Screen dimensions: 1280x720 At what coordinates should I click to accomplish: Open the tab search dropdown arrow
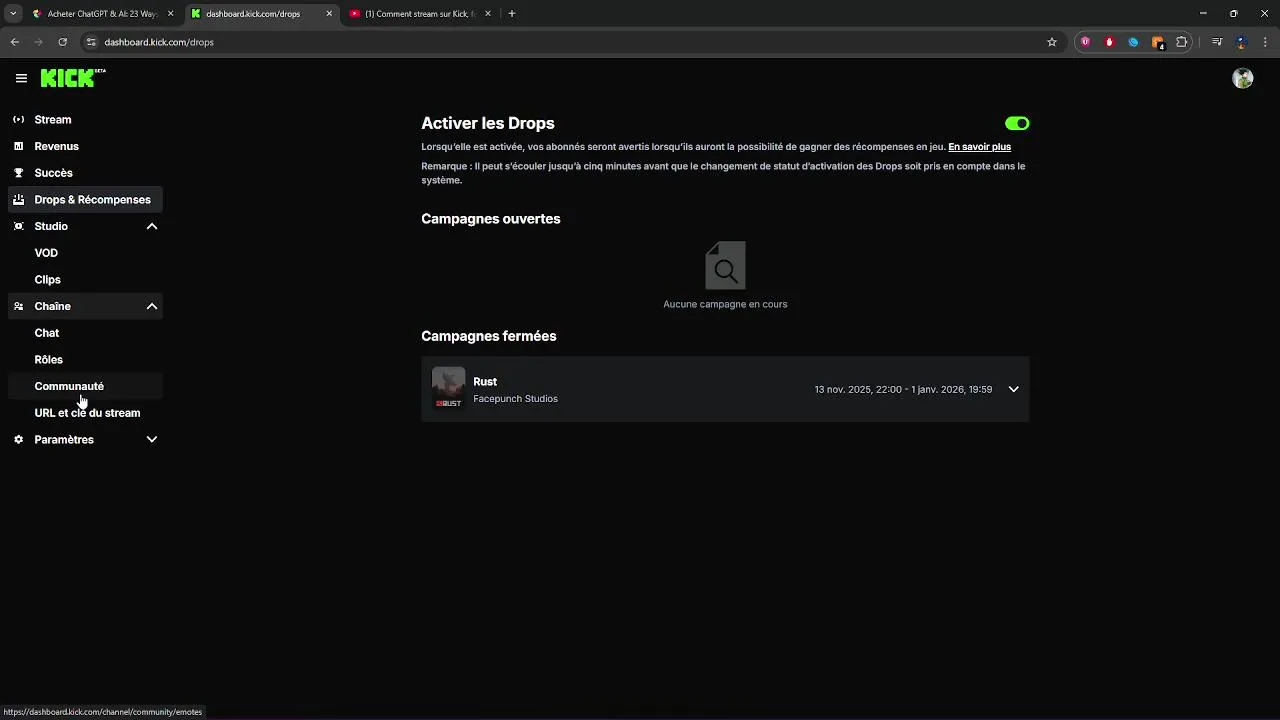click(13, 14)
